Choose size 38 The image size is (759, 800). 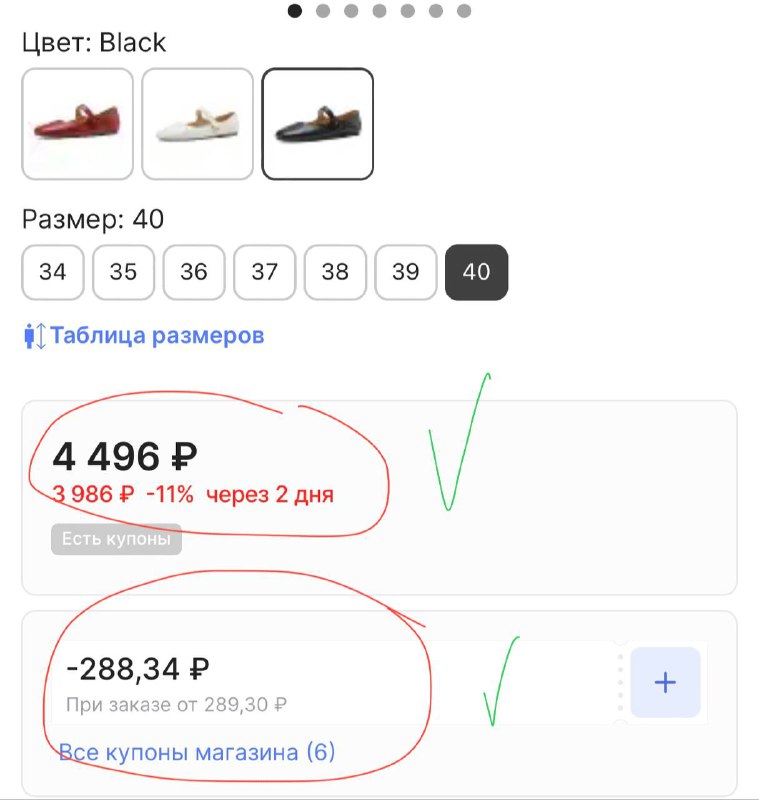335,272
